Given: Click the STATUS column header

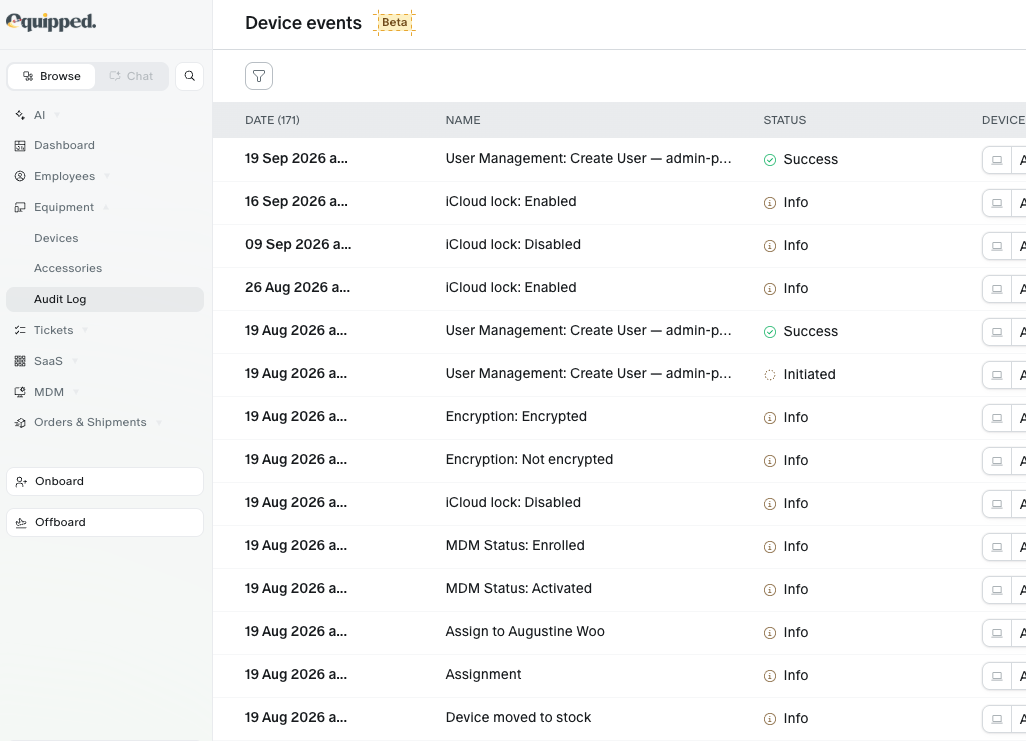Looking at the screenshot, I should 785,120.
